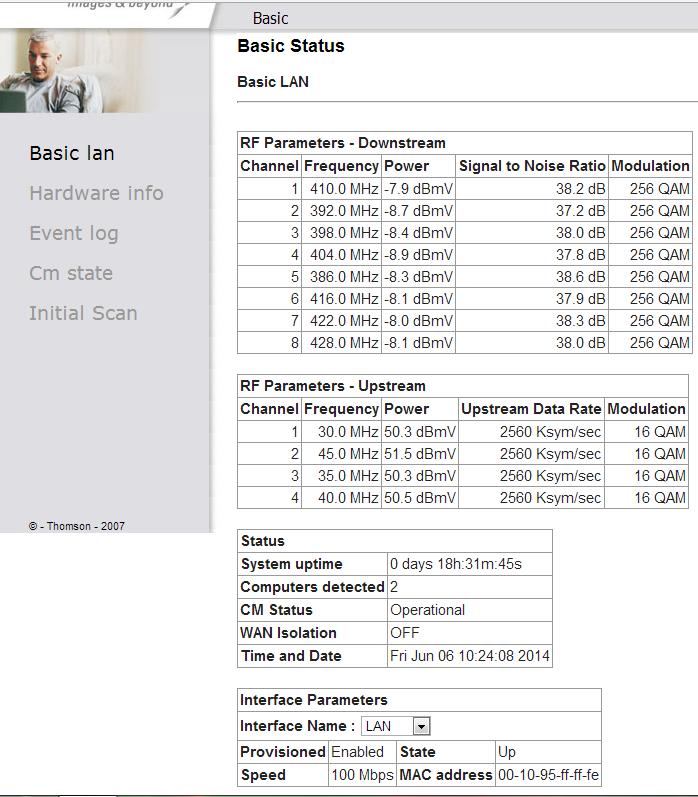Click System uptime value 0 days 18h:31m:45s
This screenshot has height=797, width=698.
[x=456, y=564]
